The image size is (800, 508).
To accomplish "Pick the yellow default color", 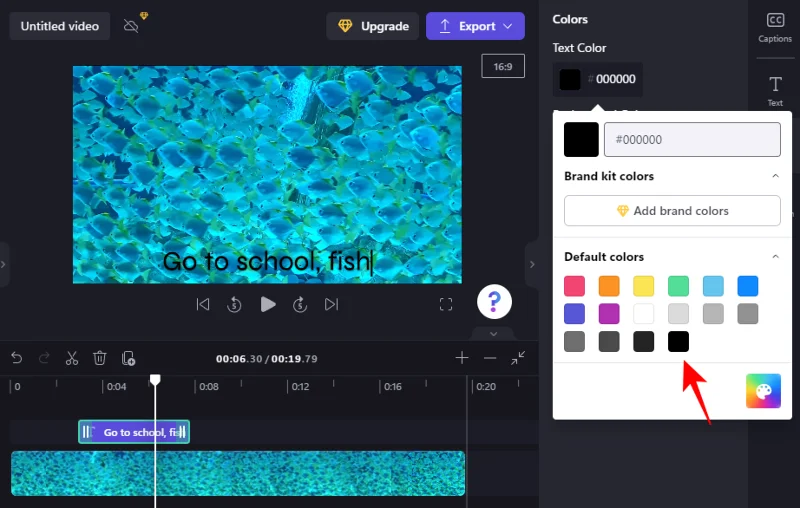I will pyautogui.click(x=643, y=286).
